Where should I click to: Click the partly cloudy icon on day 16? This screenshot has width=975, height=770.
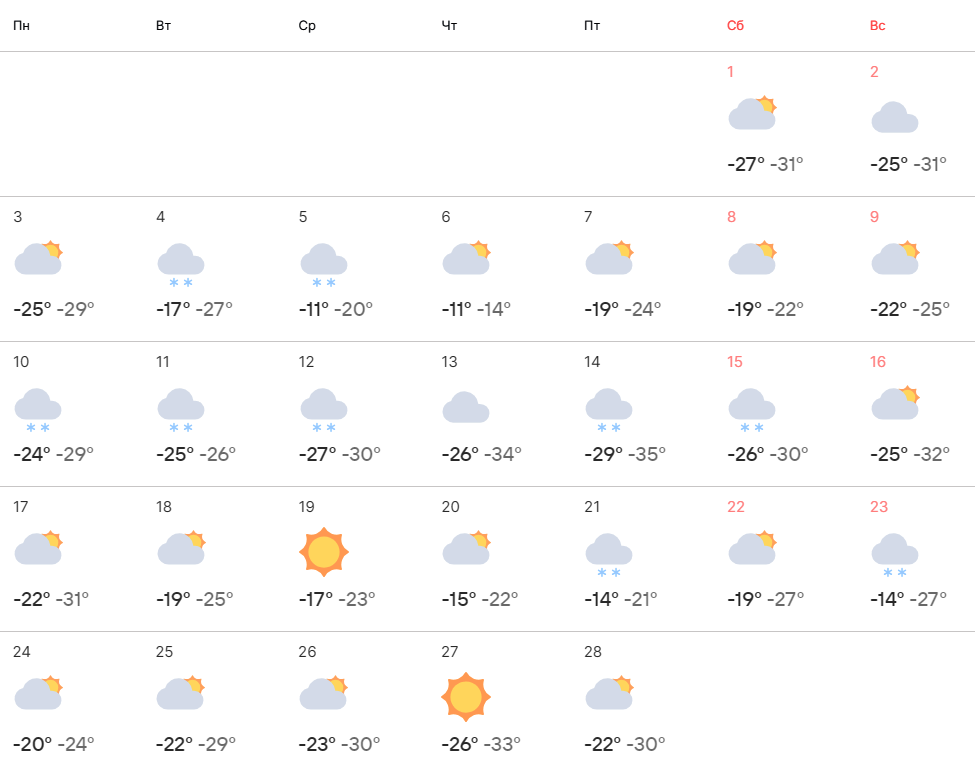(x=895, y=403)
